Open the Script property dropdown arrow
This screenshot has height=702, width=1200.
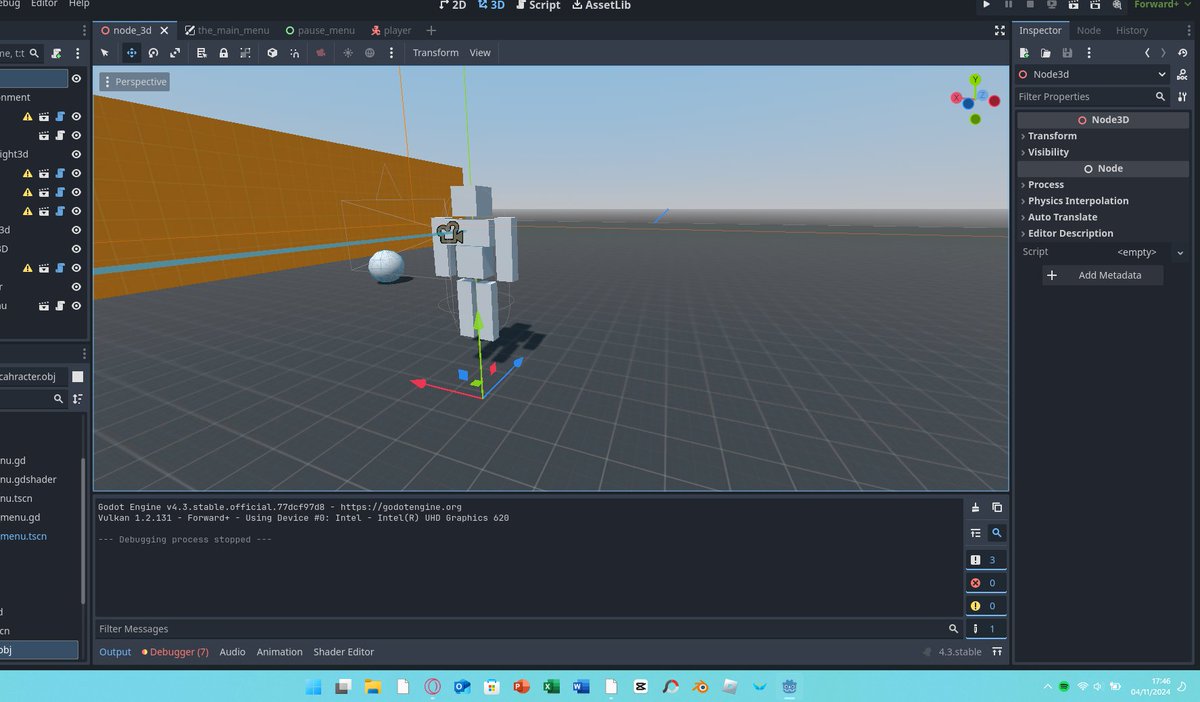(1180, 253)
